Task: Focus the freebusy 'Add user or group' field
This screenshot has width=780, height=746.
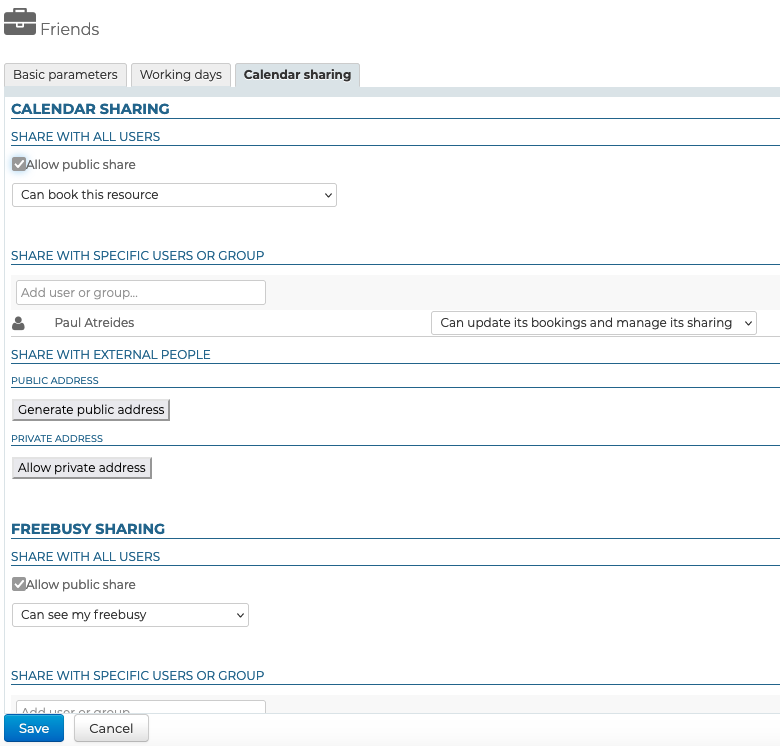Action: 141,706
